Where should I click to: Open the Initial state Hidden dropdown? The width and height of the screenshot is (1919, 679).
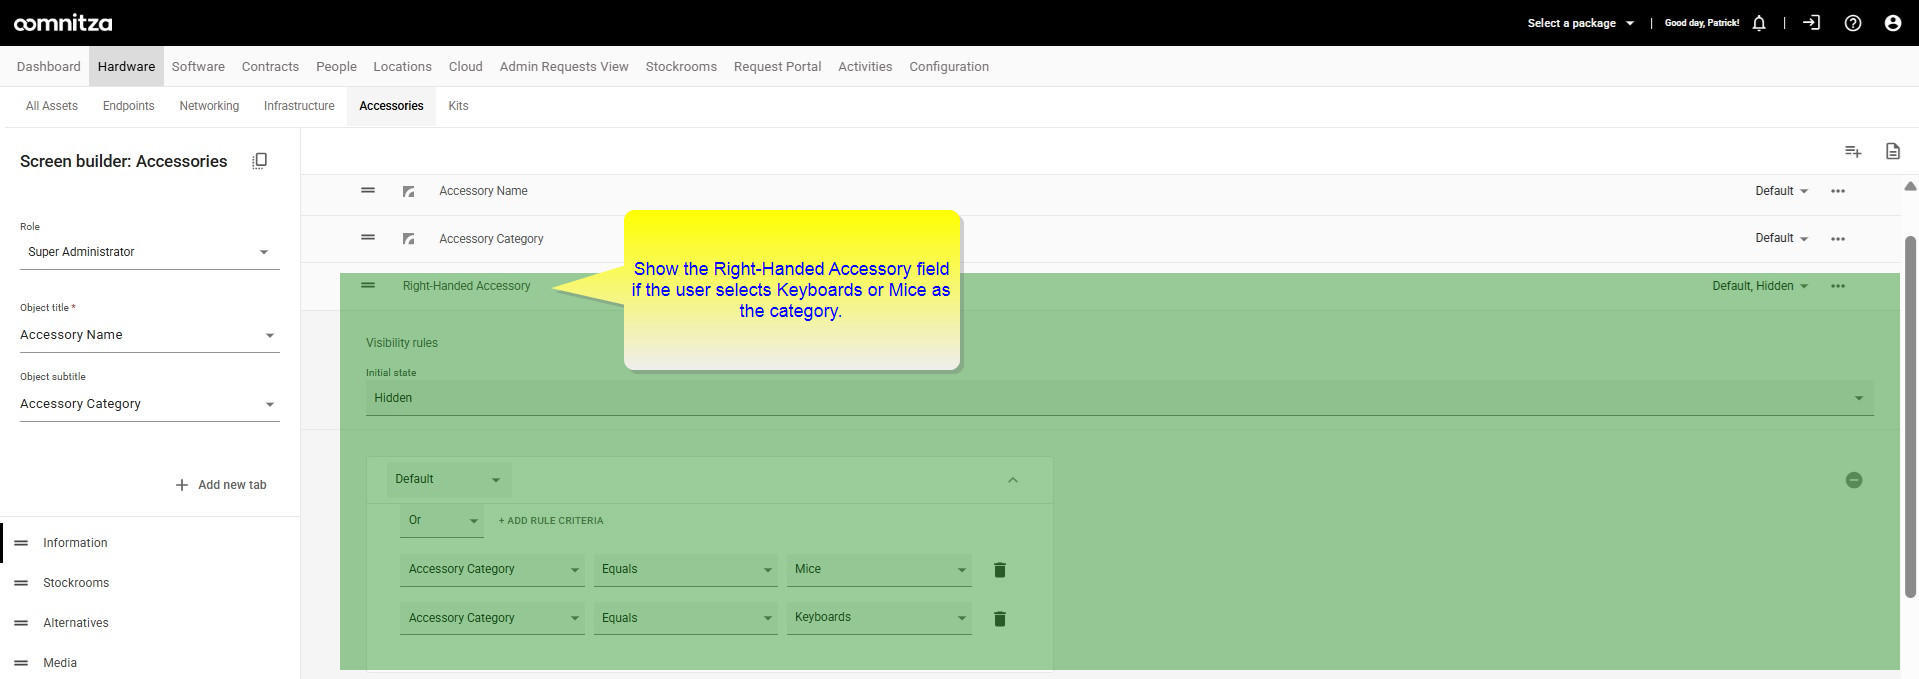1120,398
